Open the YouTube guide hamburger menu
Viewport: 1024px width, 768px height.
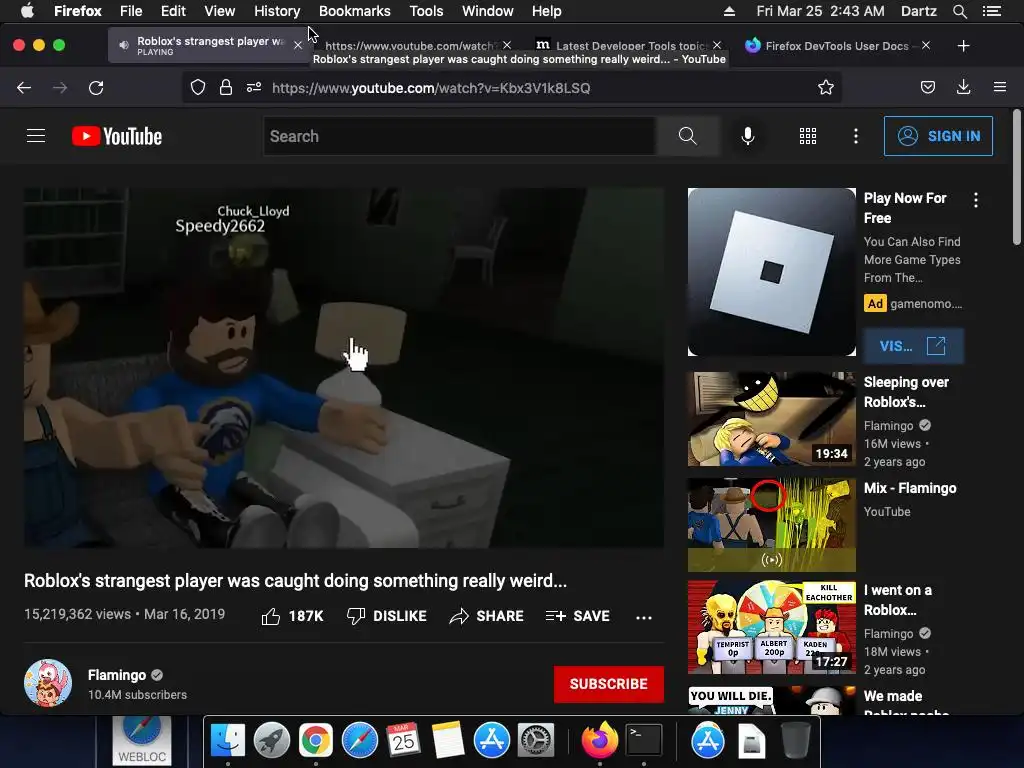point(36,136)
